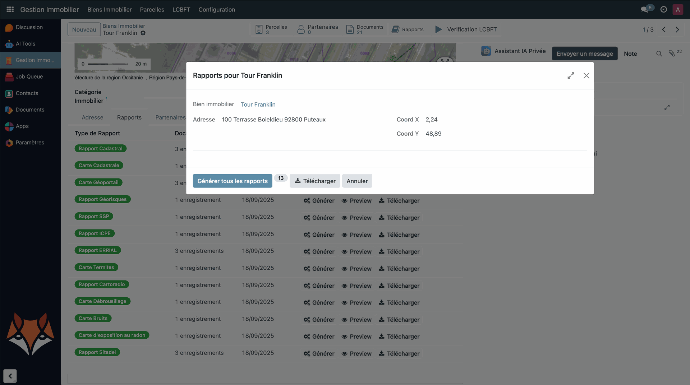Click the Nouveau button

tap(84, 29)
